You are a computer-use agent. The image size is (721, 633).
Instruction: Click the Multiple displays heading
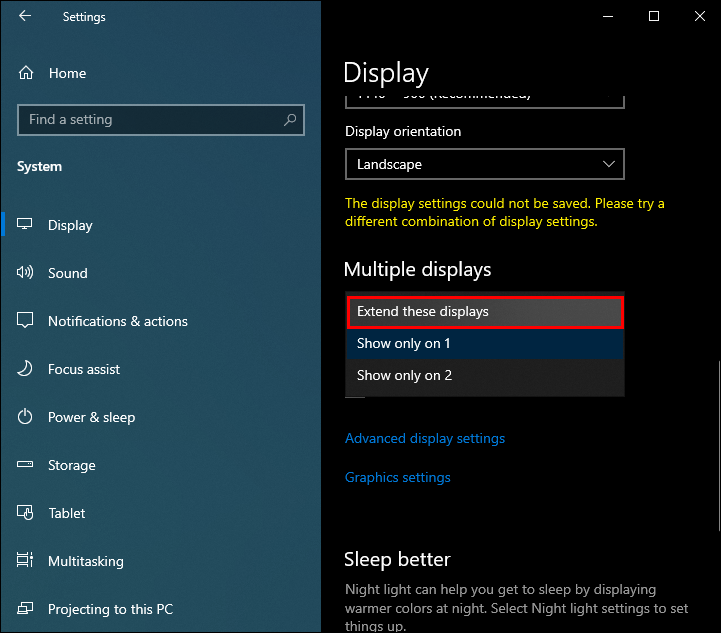click(x=418, y=269)
